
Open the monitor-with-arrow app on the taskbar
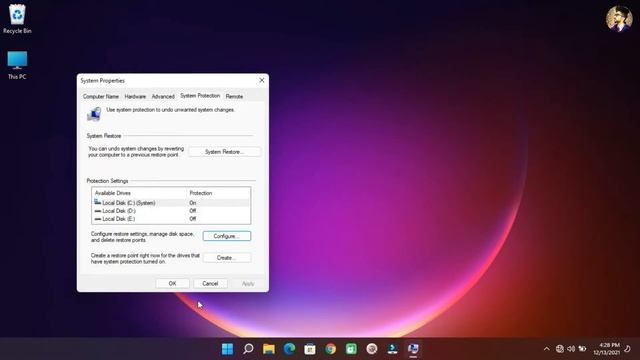[x=392, y=349]
